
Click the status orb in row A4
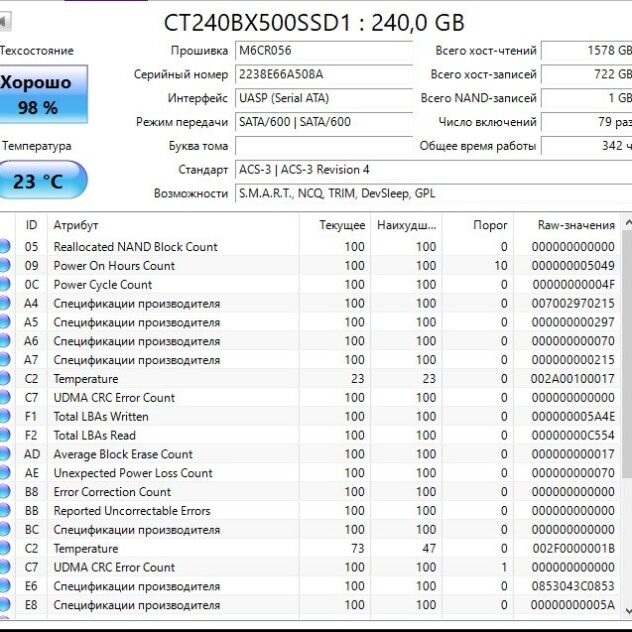click(x=4, y=303)
